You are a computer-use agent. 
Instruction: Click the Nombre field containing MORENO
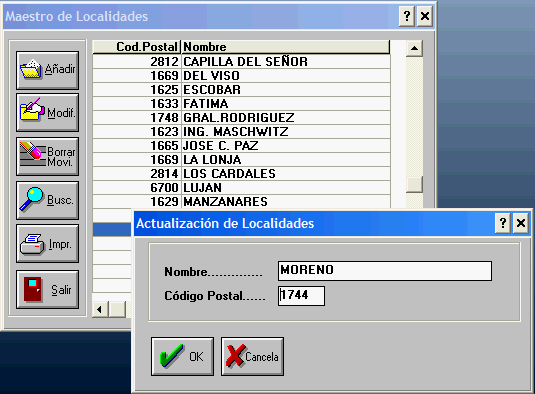click(385, 271)
